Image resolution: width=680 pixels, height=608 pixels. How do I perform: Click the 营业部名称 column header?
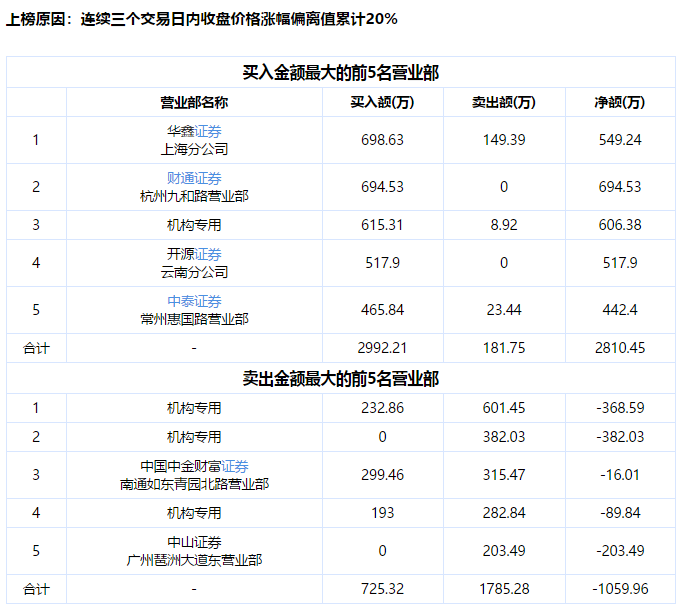[194, 102]
